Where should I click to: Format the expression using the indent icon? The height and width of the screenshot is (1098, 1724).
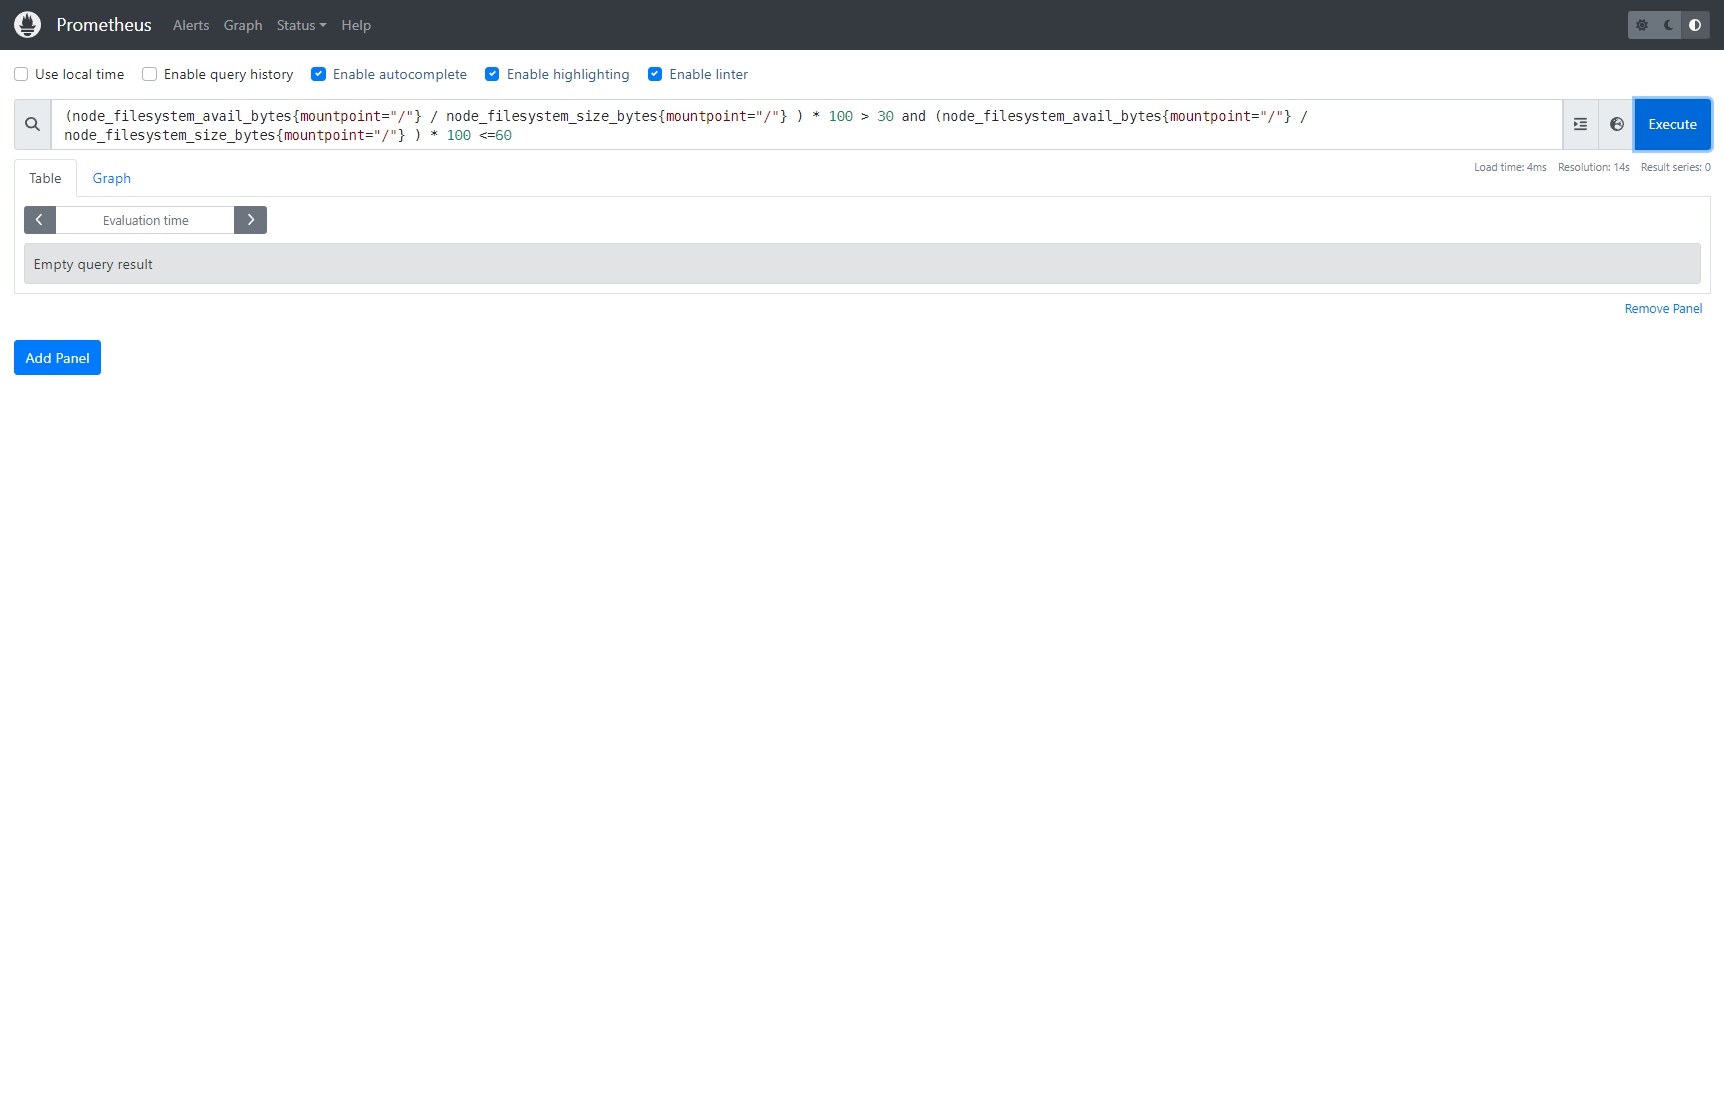coord(1580,125)
